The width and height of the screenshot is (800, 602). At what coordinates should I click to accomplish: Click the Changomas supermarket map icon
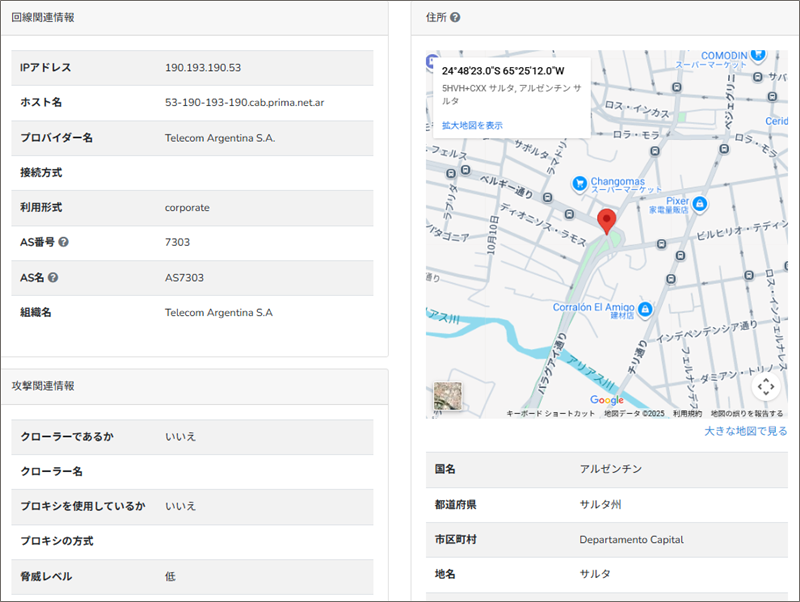click(579, 183)
